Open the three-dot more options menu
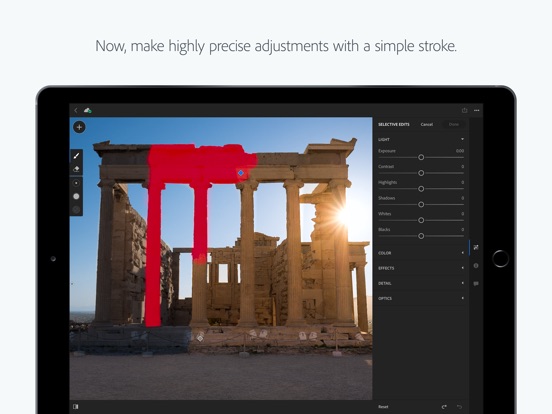The image size is (552, 414). pos(477,111)
